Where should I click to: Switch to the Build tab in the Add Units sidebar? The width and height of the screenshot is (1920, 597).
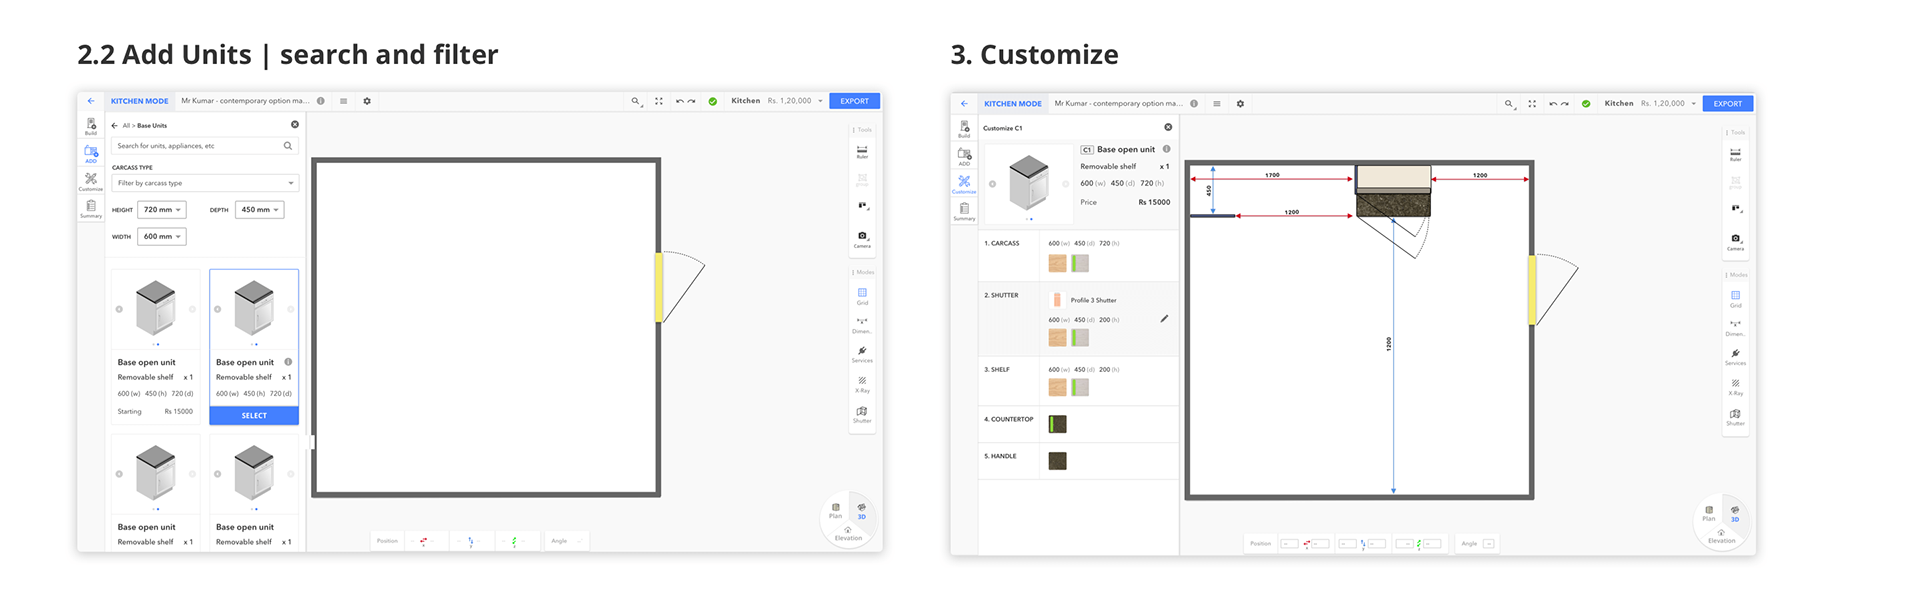coord(91,126)
